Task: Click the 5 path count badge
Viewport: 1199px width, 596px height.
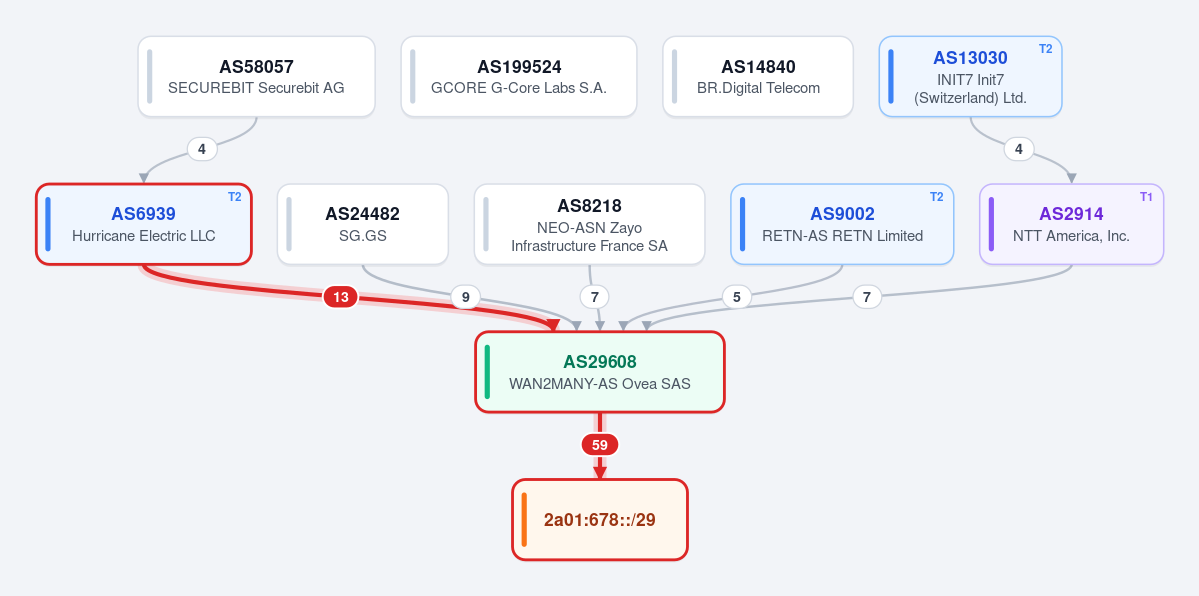Action: (736, 297)
